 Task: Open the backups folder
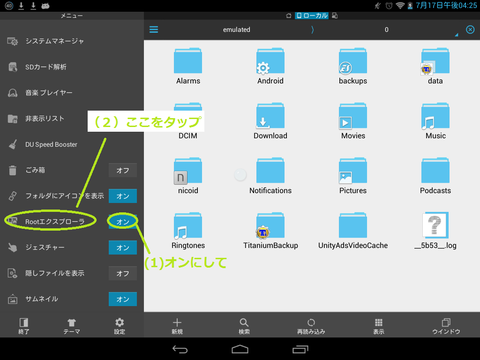click(x=353, y=66)
